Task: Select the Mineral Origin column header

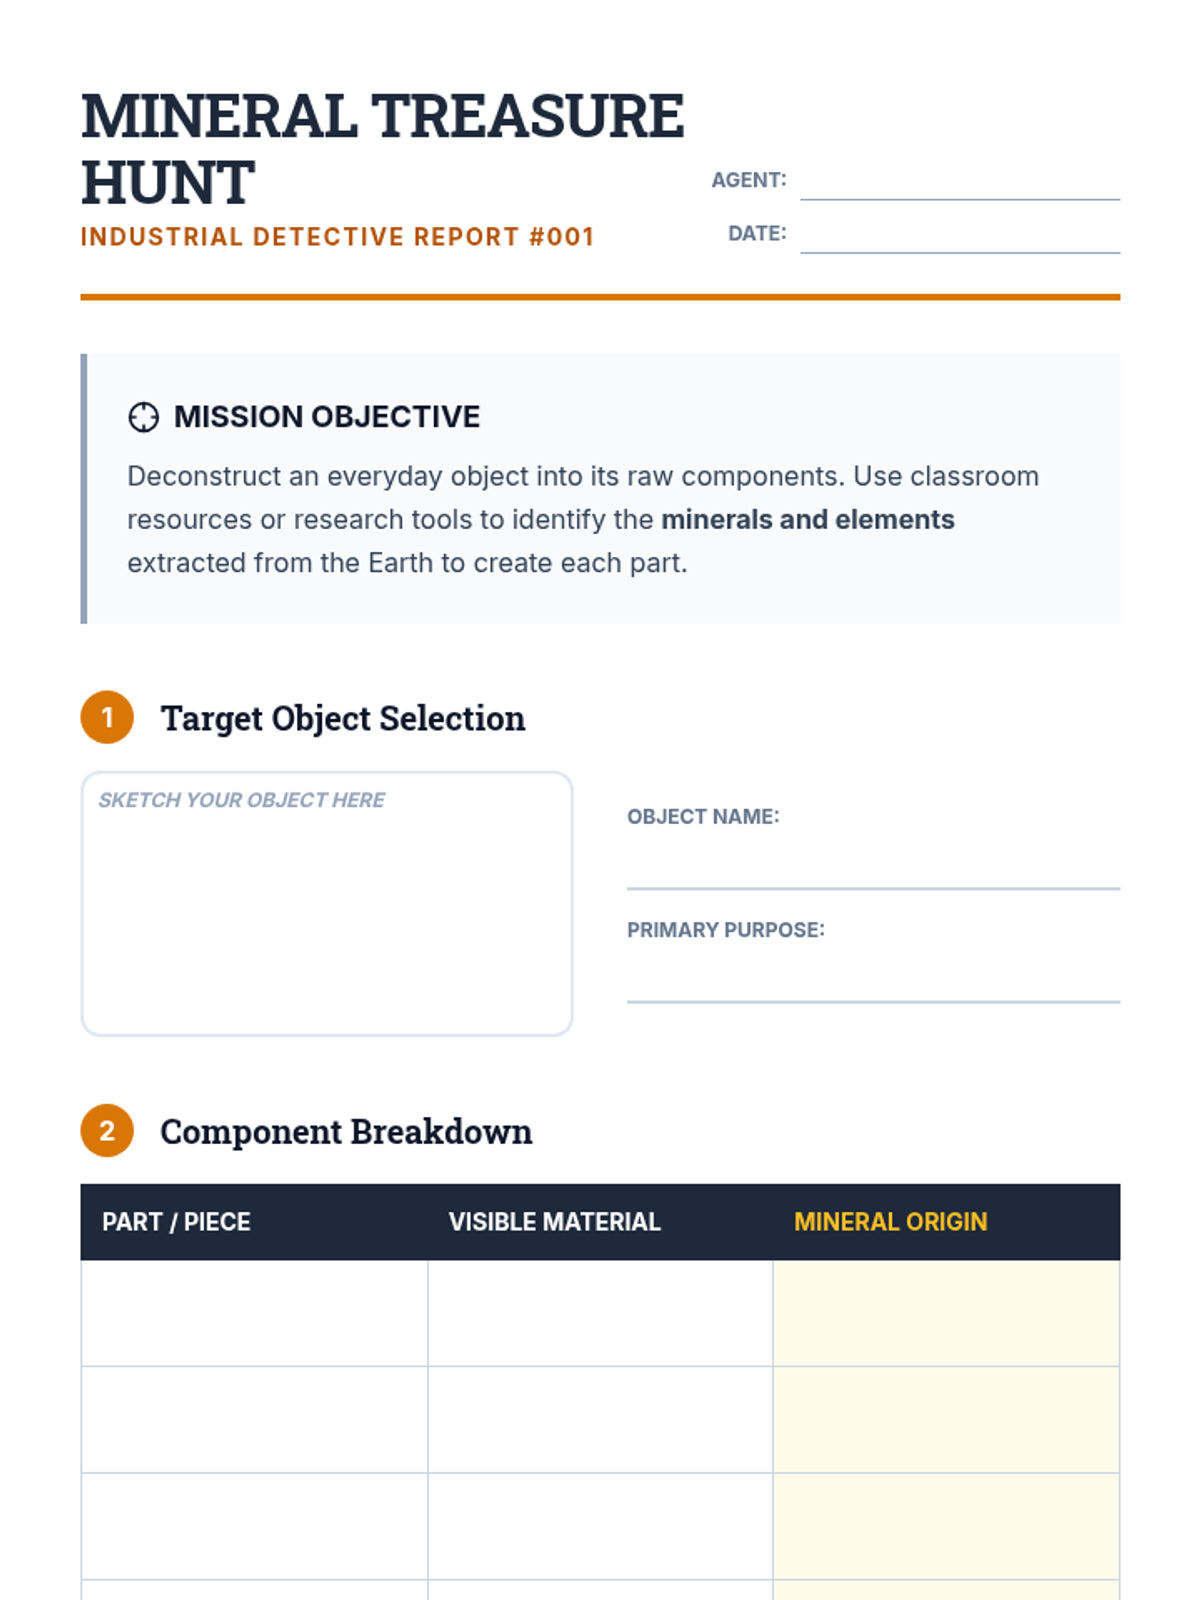Action: pos(890,1222)
